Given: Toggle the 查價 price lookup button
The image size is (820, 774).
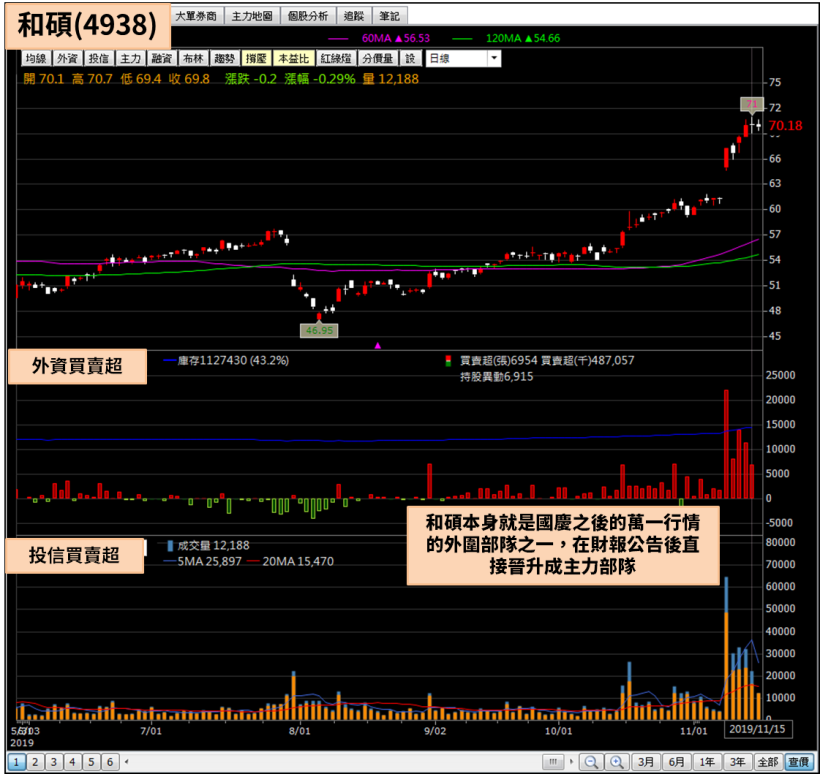Looking at the screenshot, I should 799,761.
